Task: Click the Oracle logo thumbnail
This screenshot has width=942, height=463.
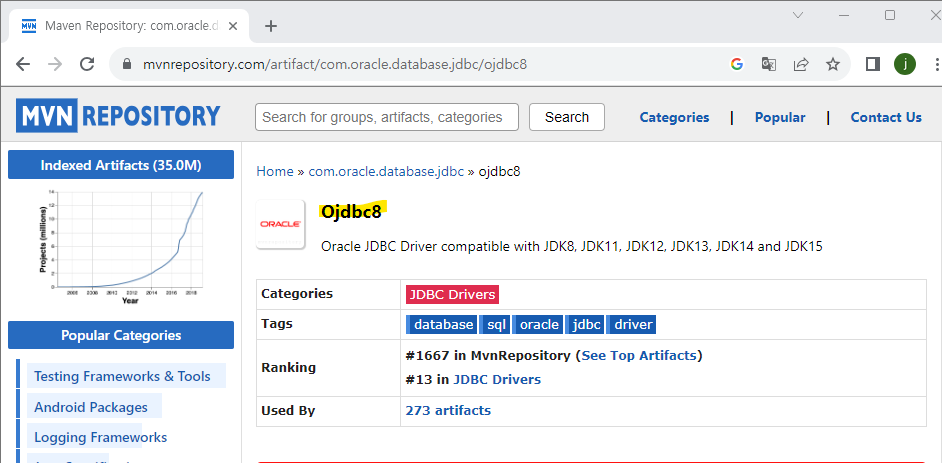Action: click(281, 224)
